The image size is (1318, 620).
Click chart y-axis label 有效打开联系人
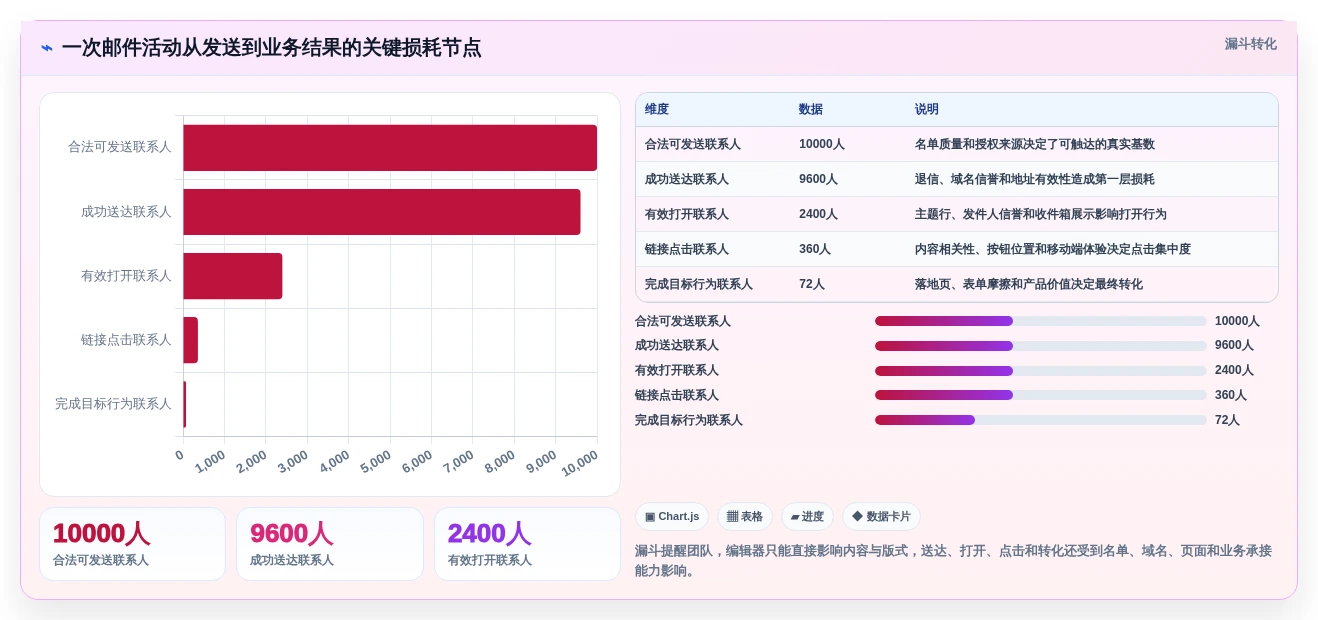126,276
